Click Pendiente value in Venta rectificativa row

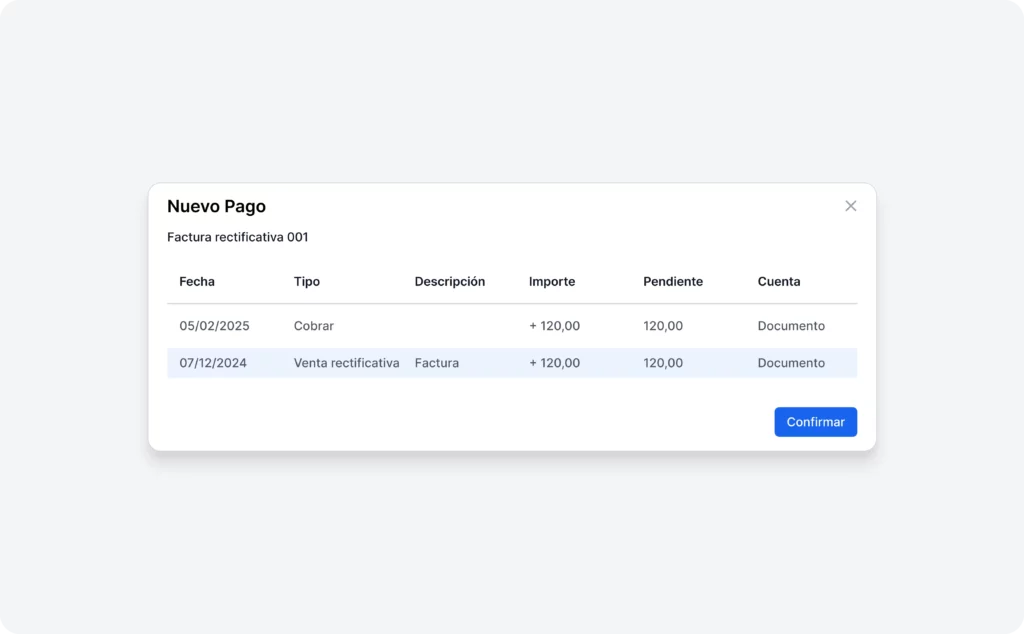pyautogui.click(x=663, y=363)
